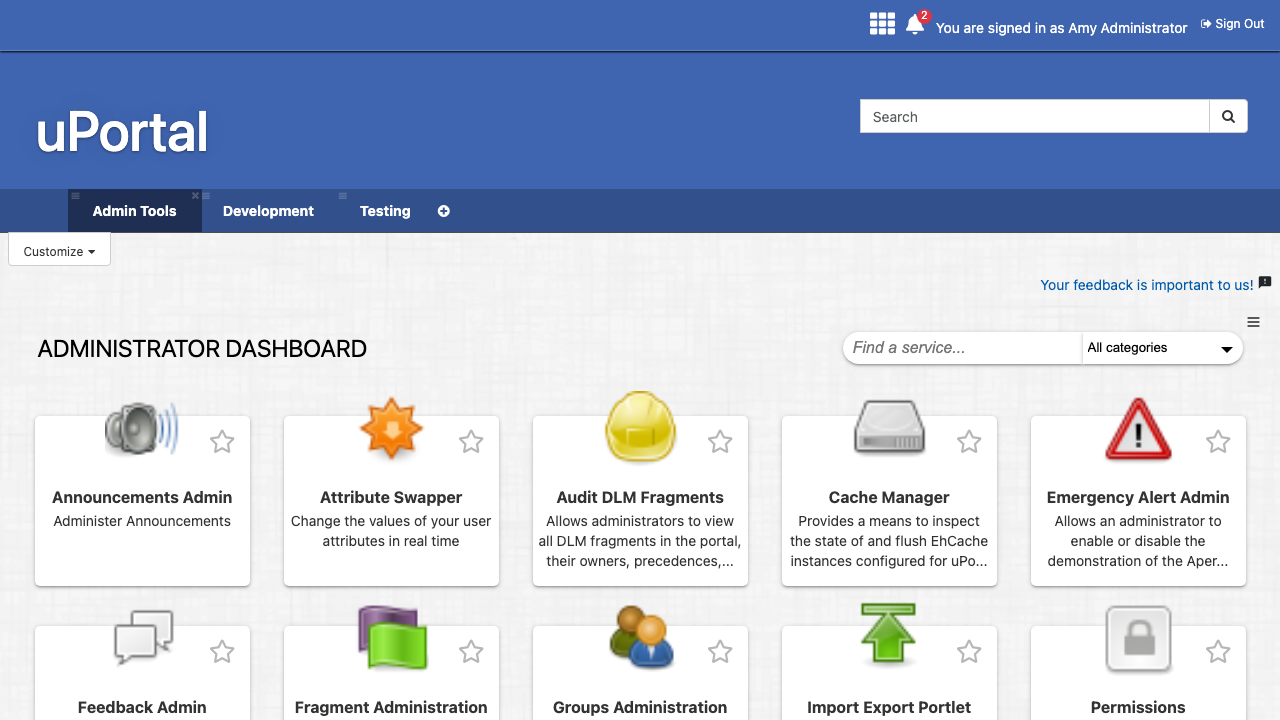Open the Cache Manager title link
1280x720 pixels.
click(x=889, y=497)
